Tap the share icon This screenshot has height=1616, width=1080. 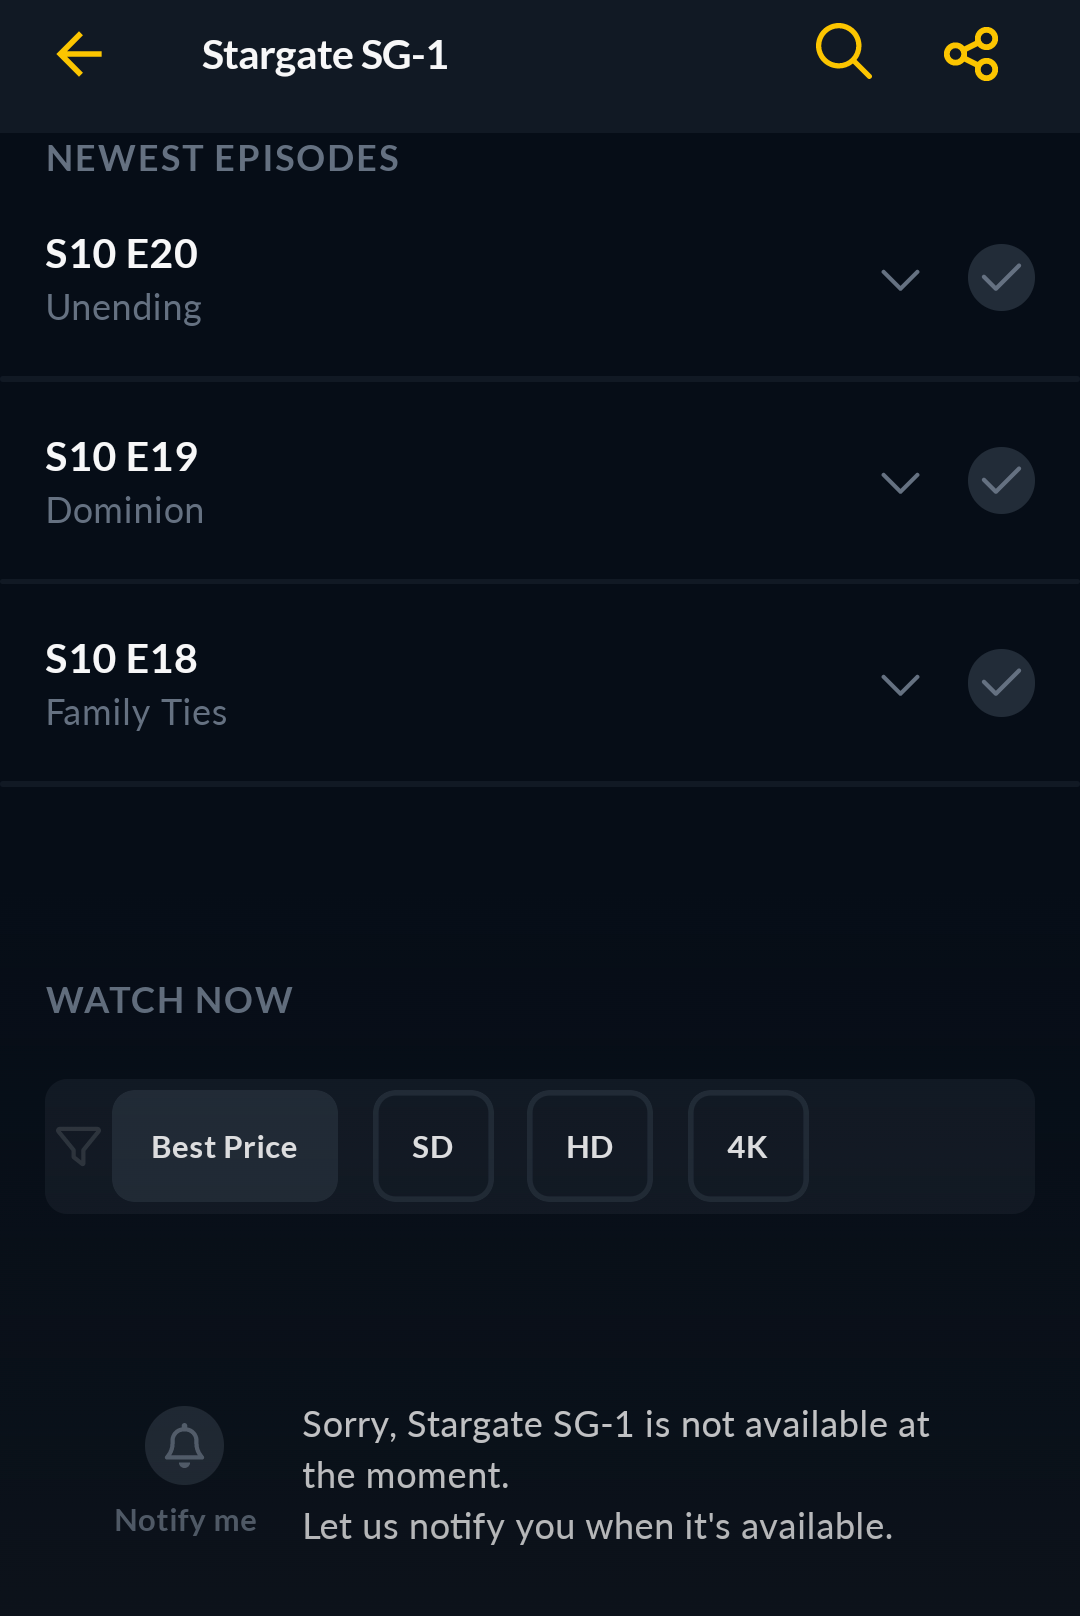coord(971,54)
